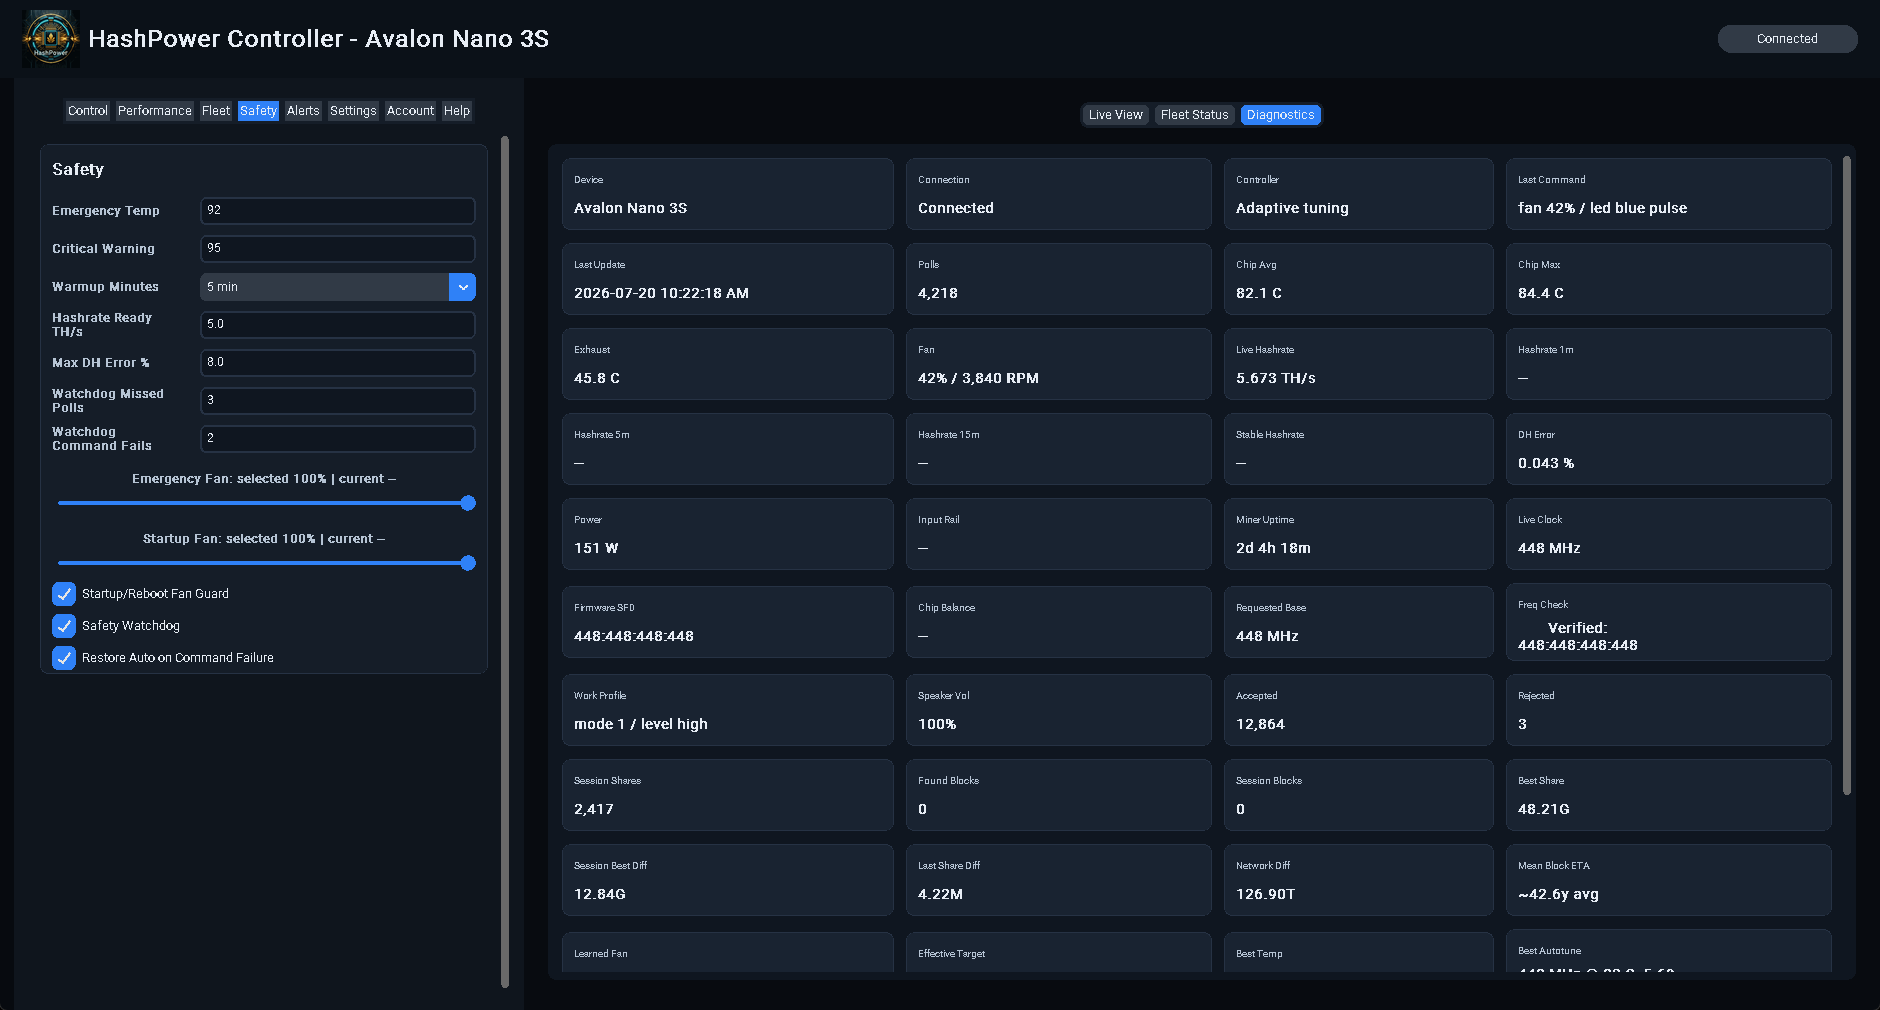1880x1010 pixels.
Task: Go to the Settings tab
Action: pos(353,111)
